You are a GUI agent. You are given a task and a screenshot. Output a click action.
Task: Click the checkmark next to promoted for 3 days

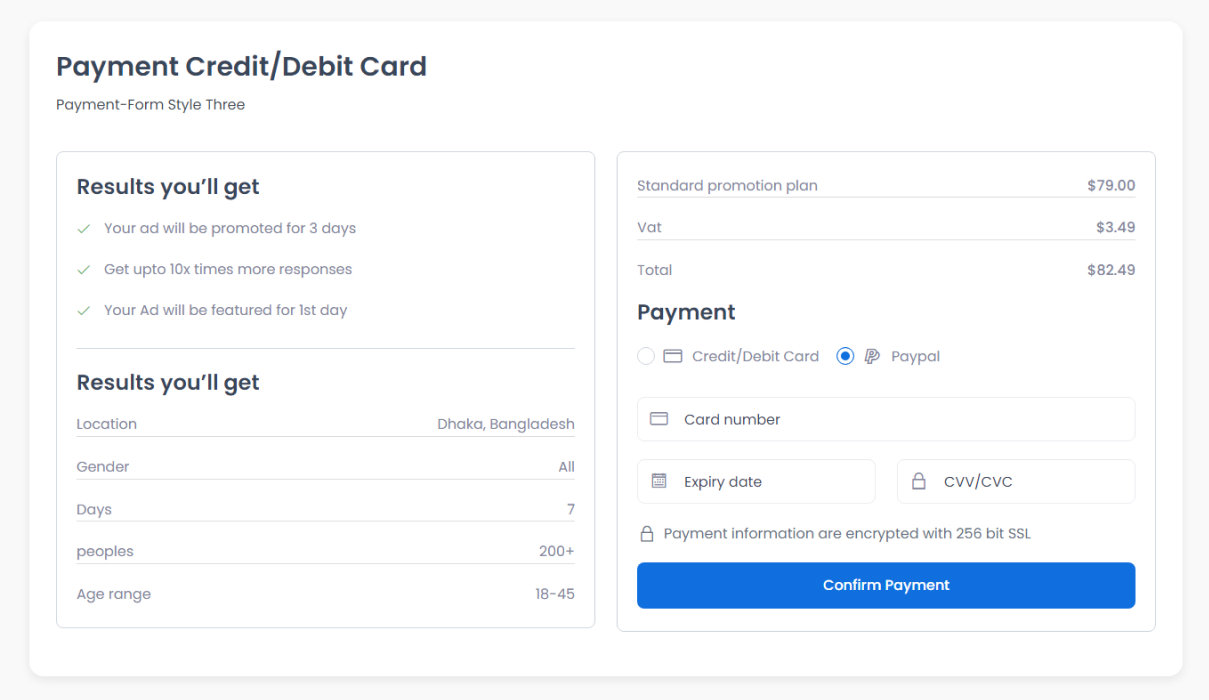[x=84, y=229]
